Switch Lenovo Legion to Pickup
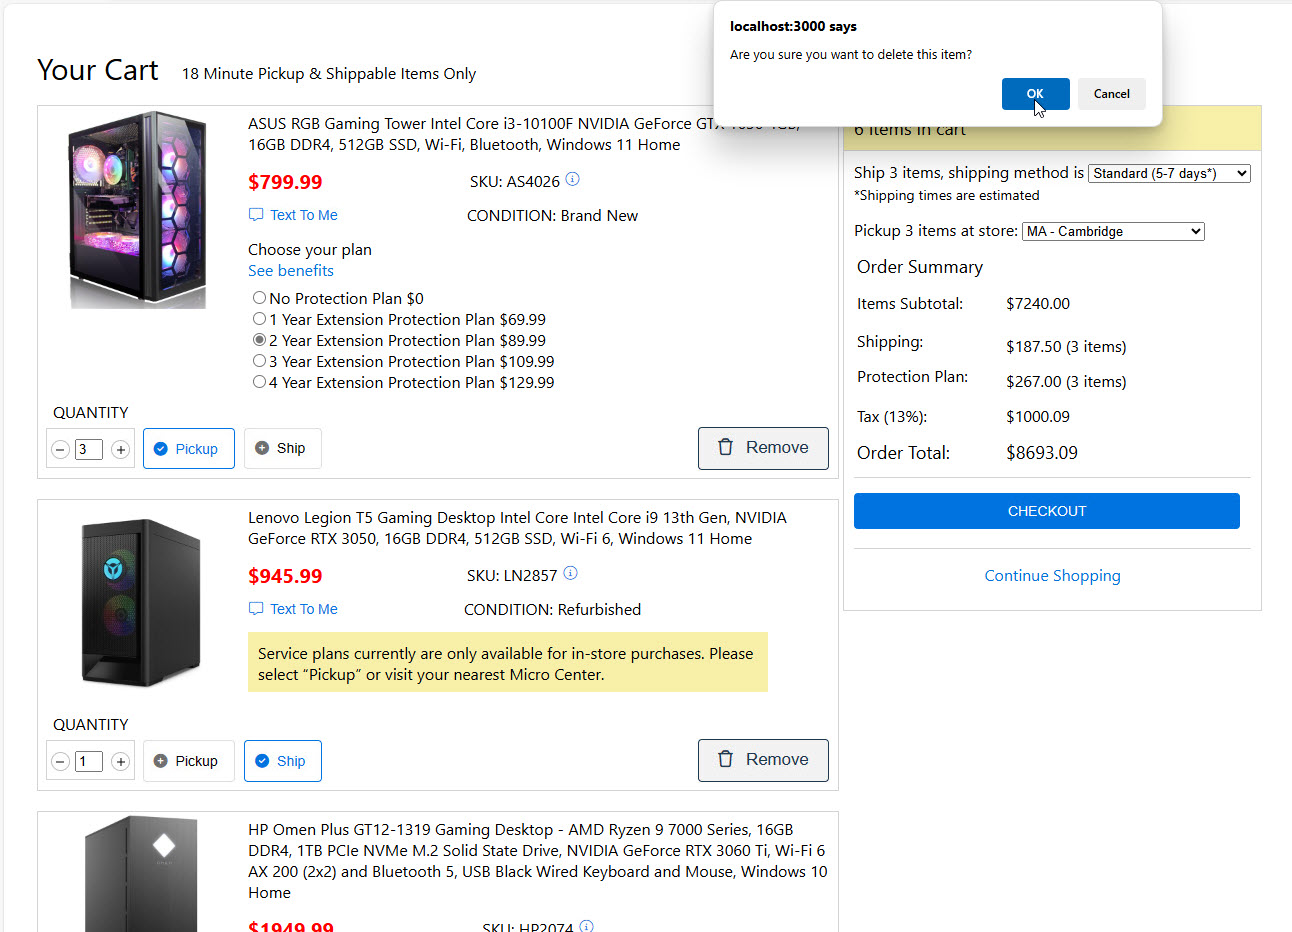 [x=188, y=761]
